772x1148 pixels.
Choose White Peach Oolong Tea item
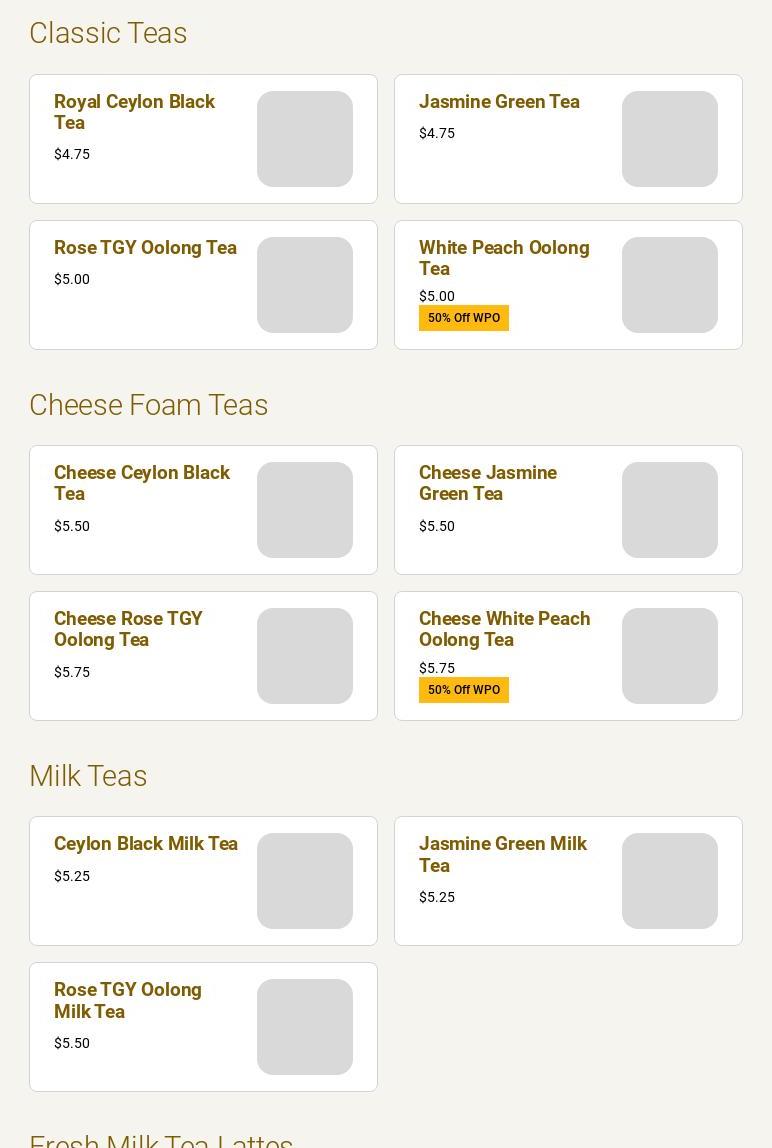[568, 285]
